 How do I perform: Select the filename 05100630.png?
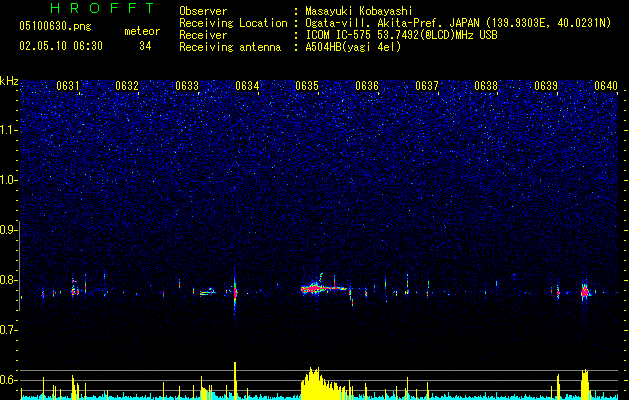click(55, 26)
